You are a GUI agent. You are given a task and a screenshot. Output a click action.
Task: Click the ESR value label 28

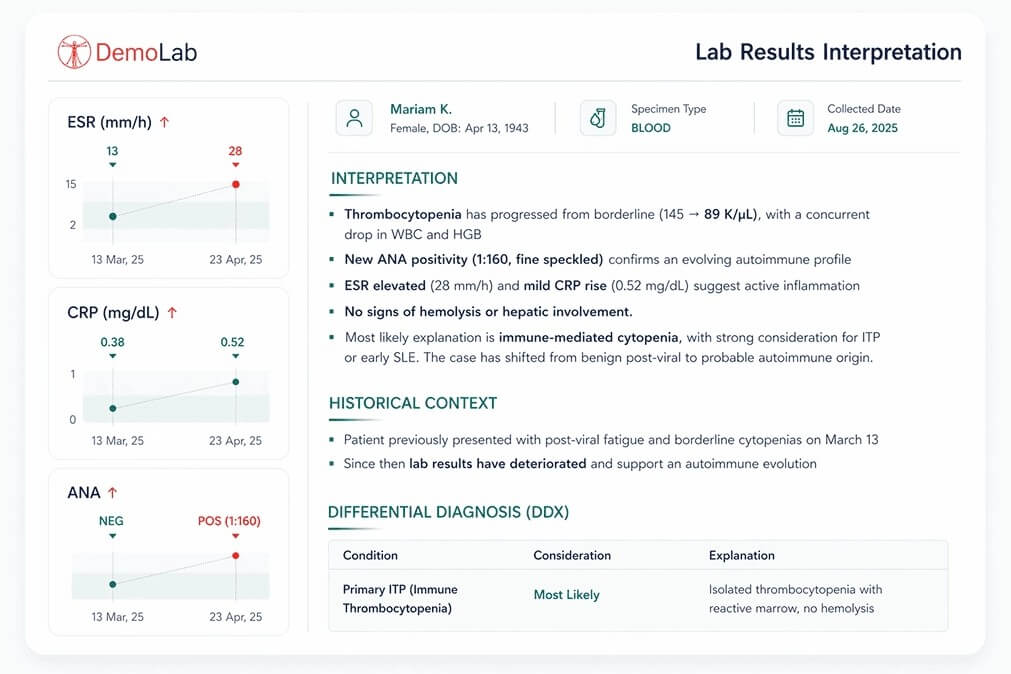click(x=235, y=151)
